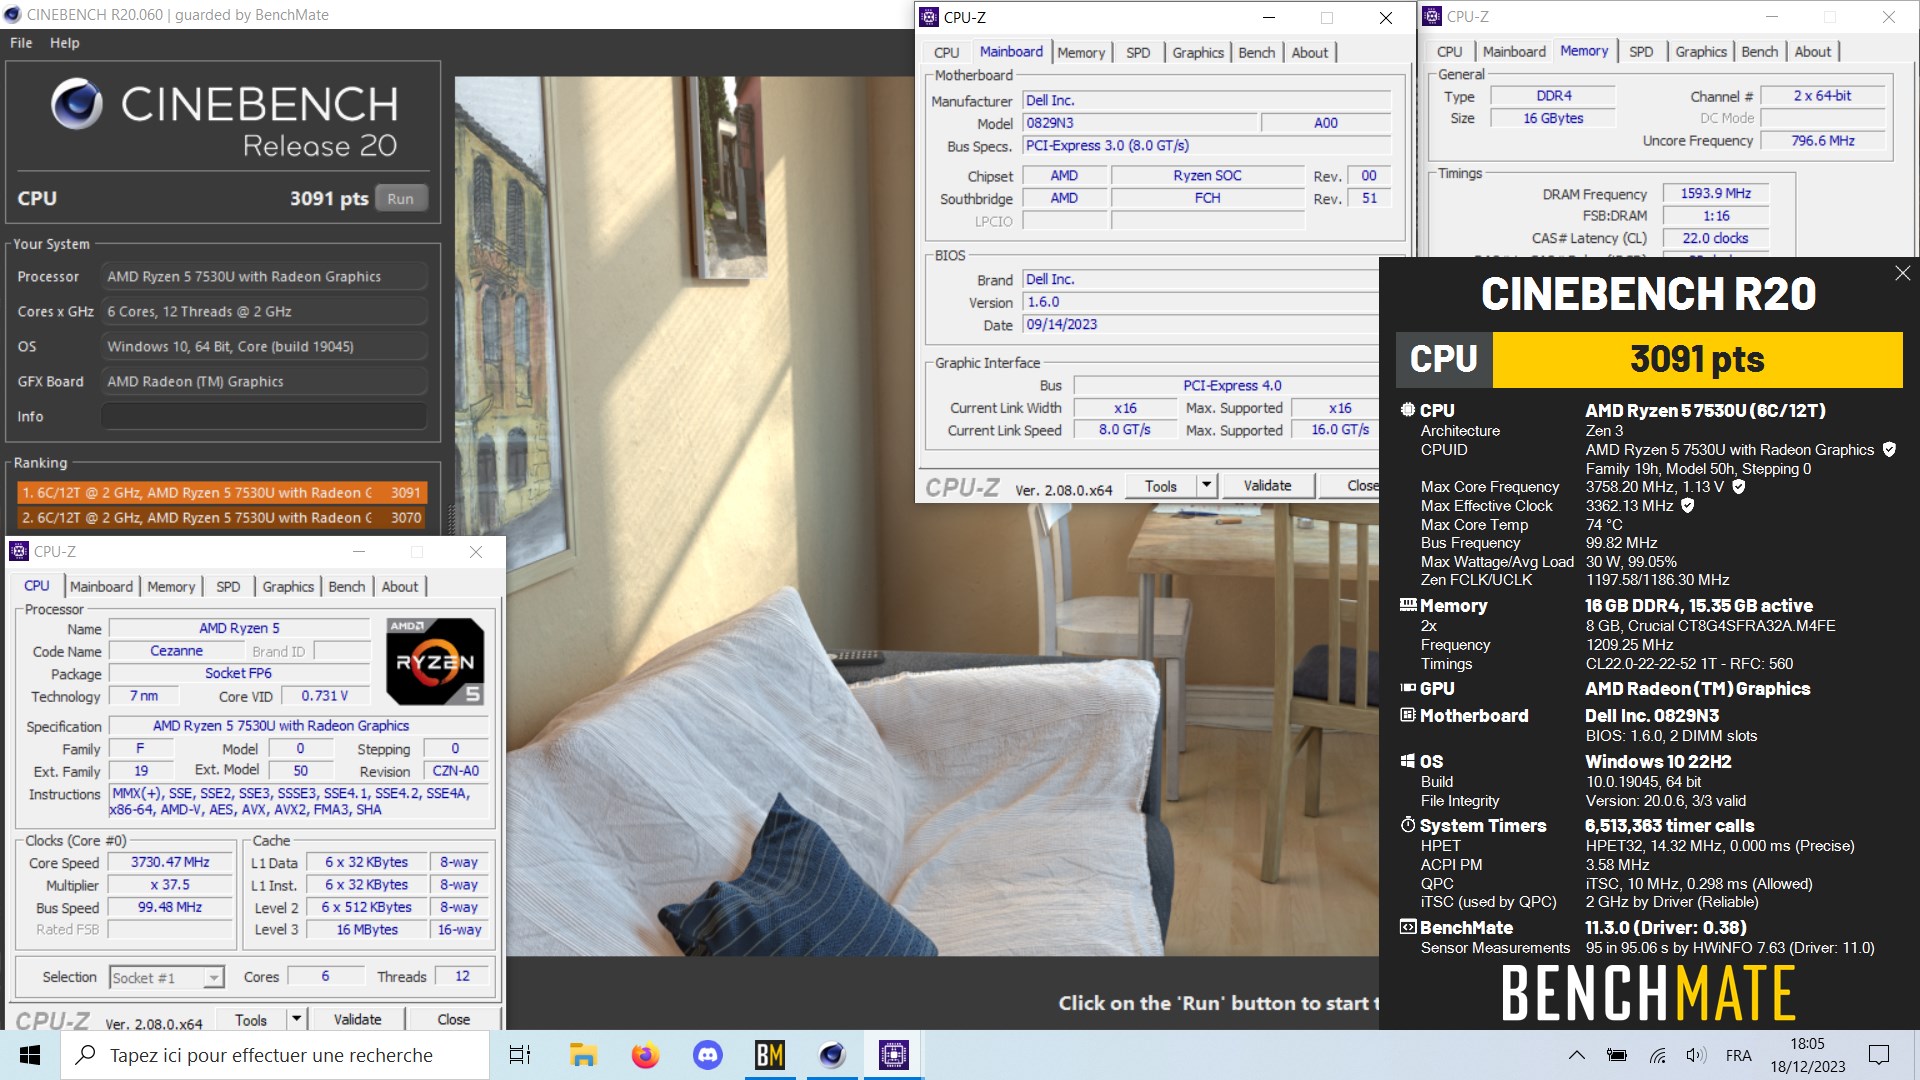This screenshot has width=1920, height=1080.
Task: Click BIOS Version field 1.6.0
Action: point(1201,302)
